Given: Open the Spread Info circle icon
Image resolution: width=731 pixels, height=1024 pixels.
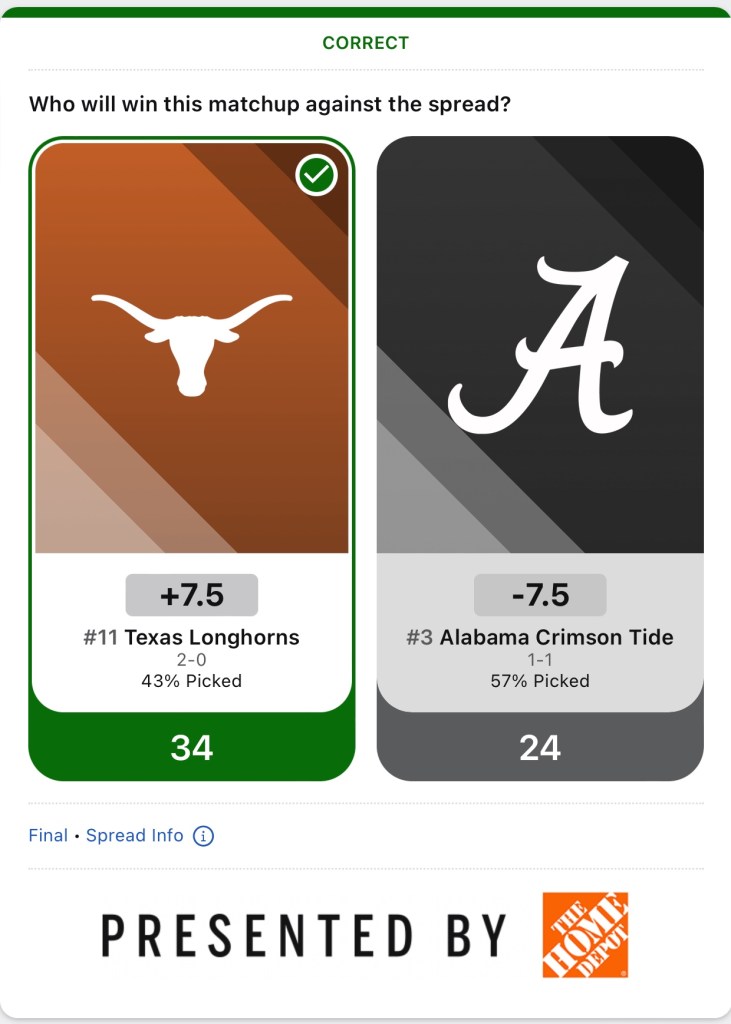Looking at the screenshot, I should coord(203,836).
